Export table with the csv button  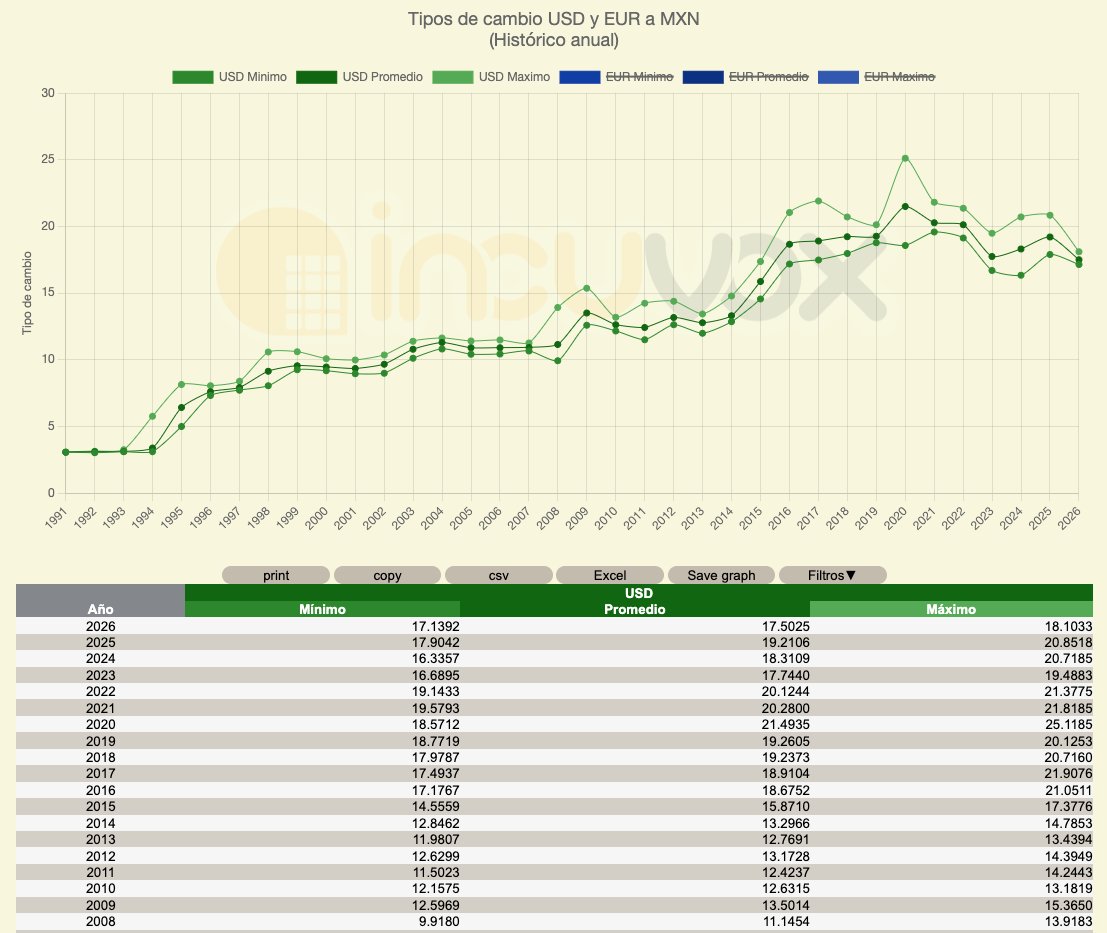498,575
